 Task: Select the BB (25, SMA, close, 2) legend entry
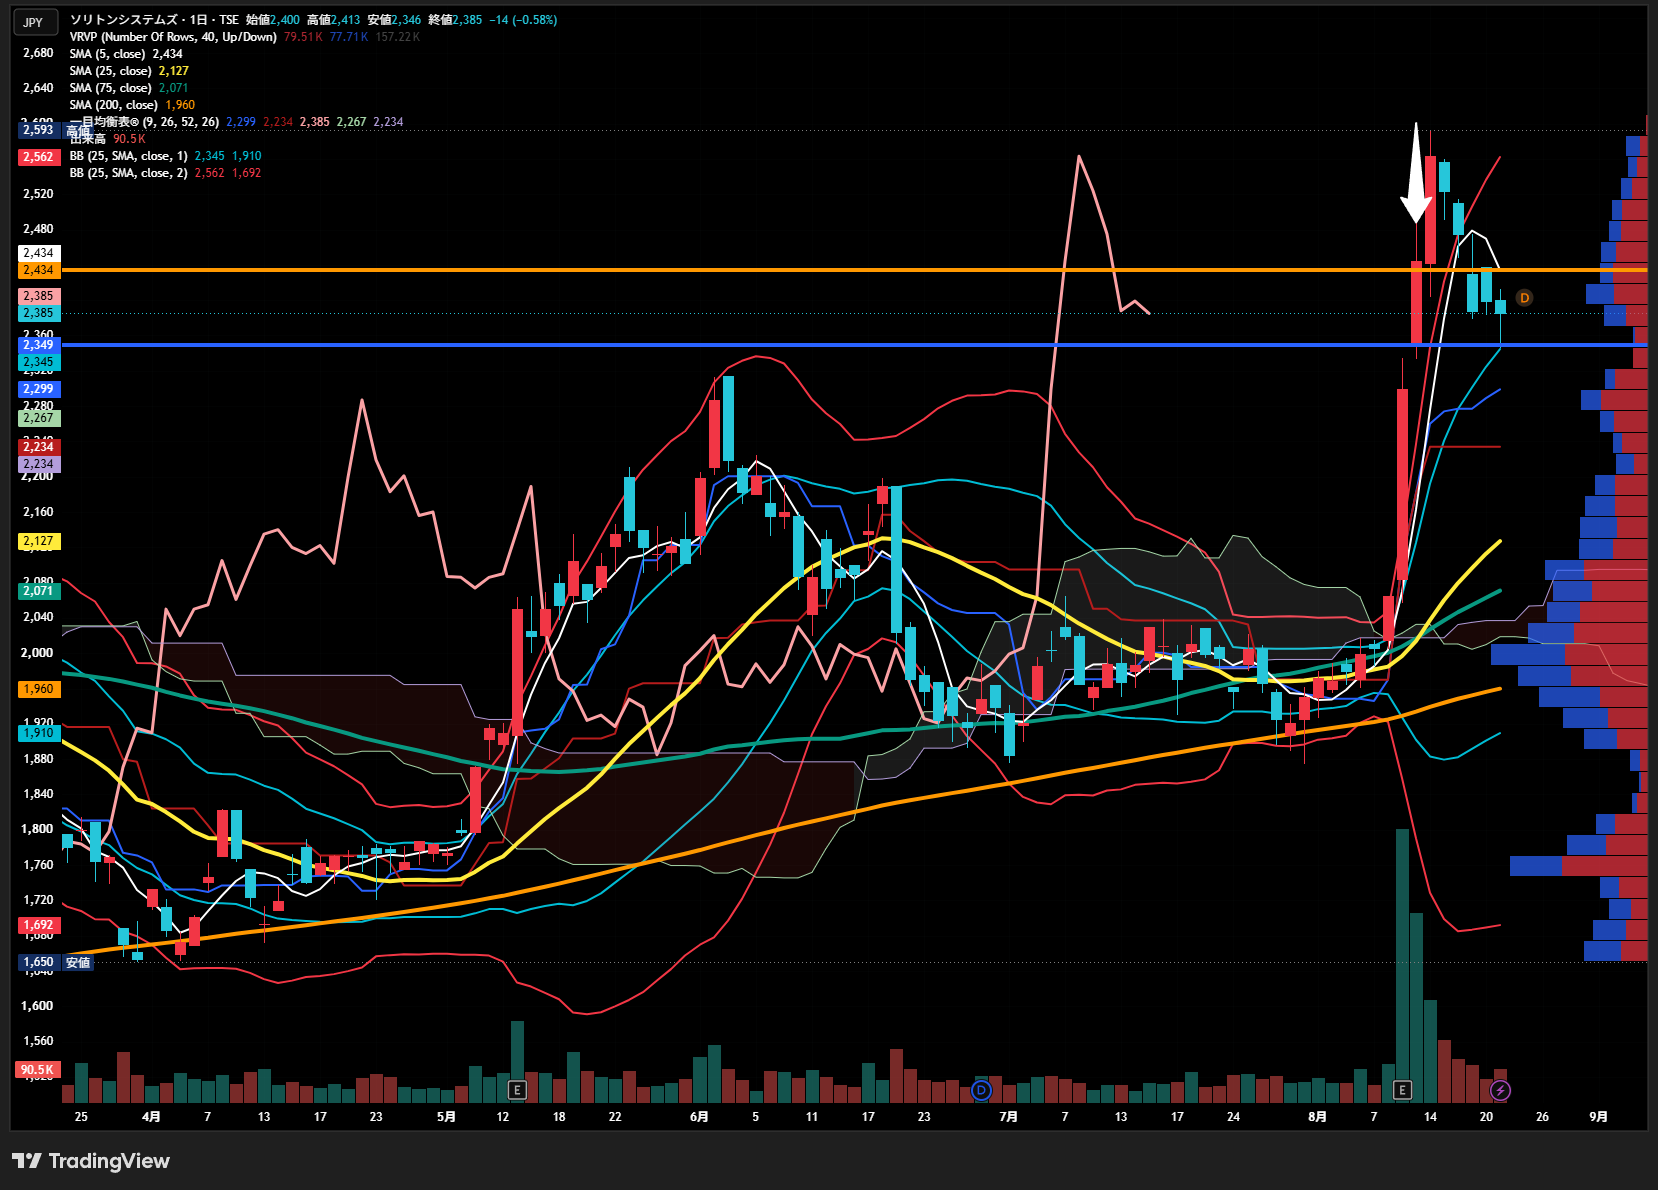pyautogui.click(x=129, y=173)
